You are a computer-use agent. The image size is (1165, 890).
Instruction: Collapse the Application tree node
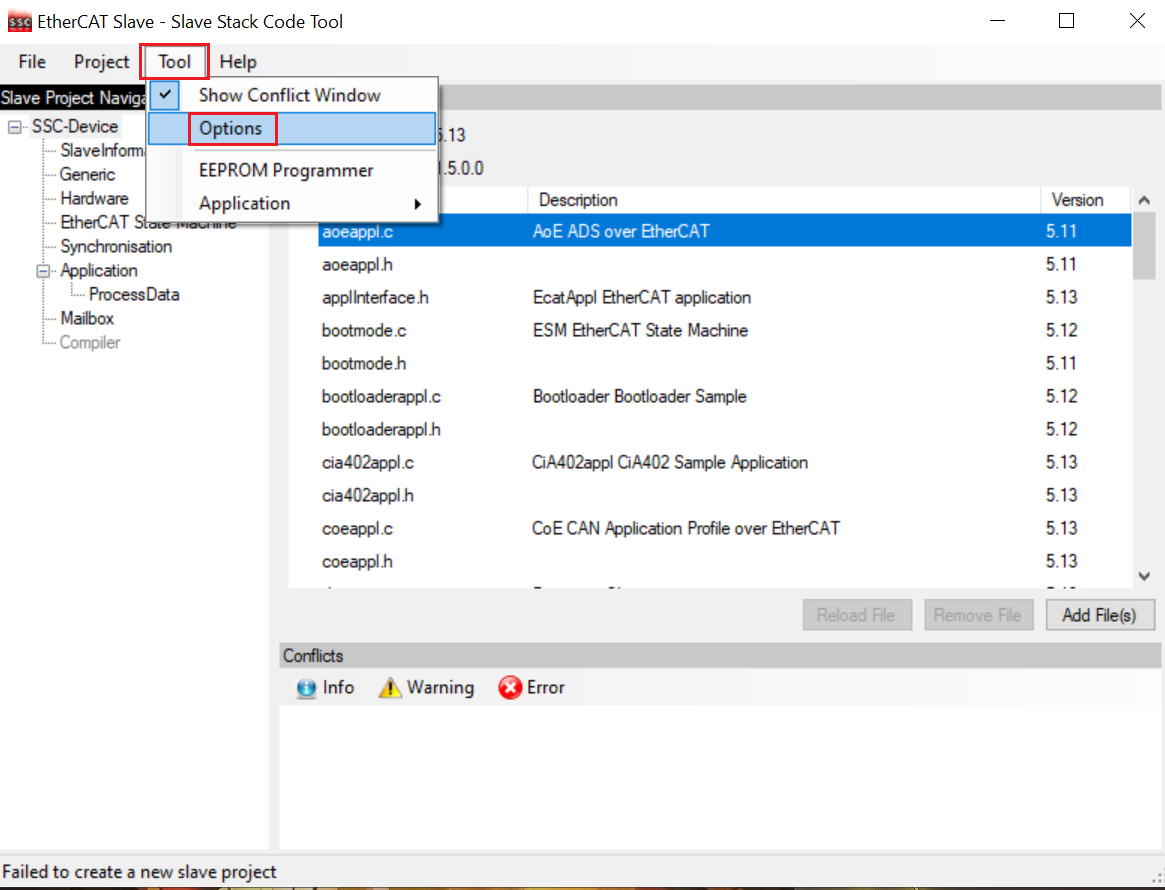coord(43,271)
